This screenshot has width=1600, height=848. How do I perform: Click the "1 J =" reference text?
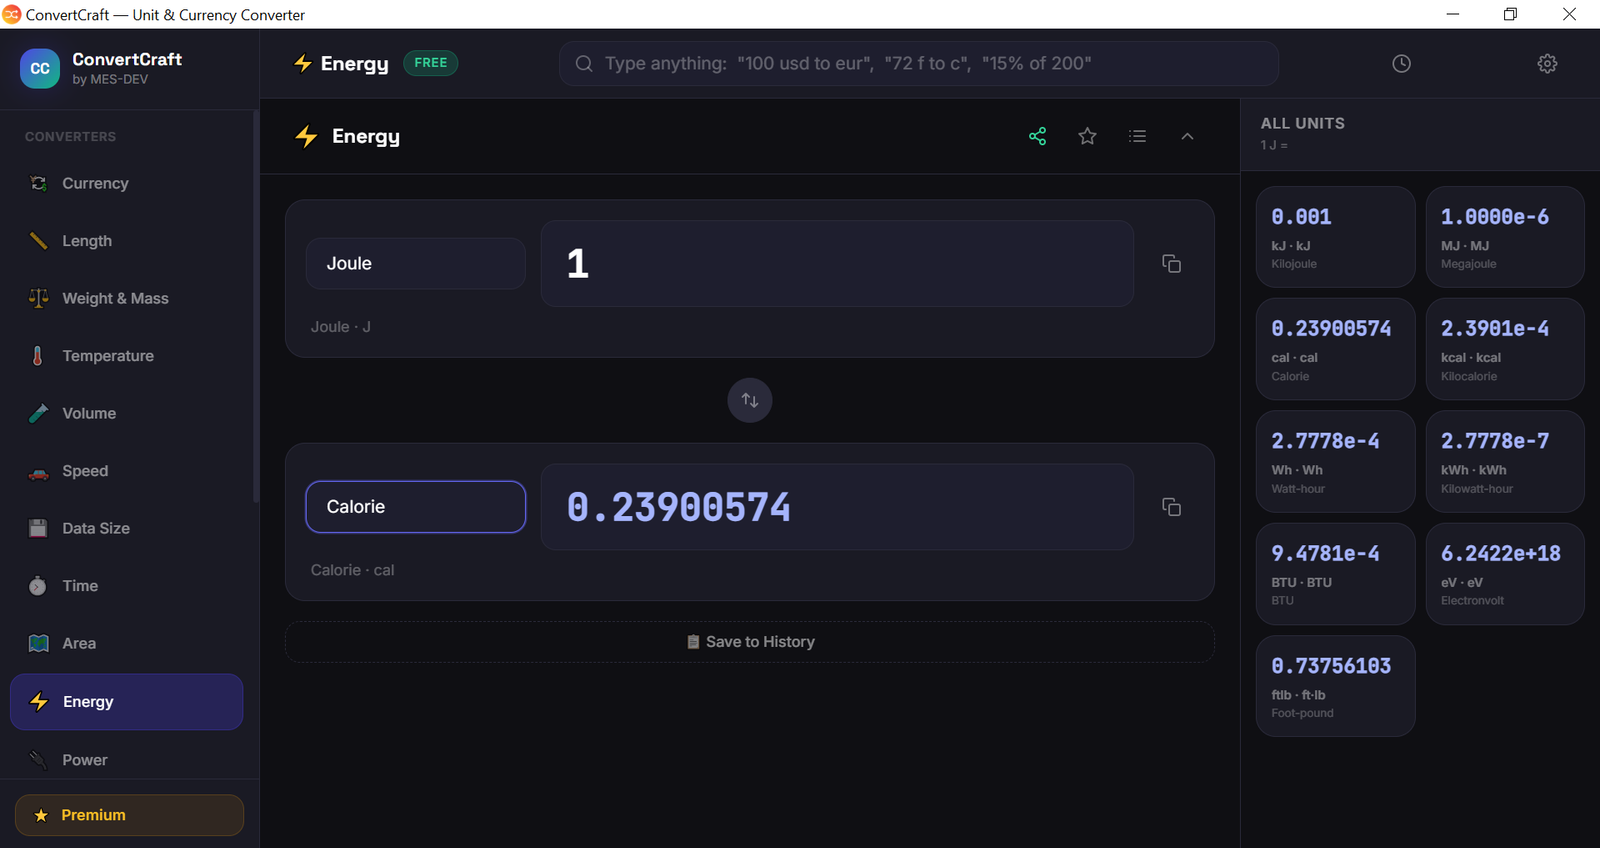[1274, 145]
